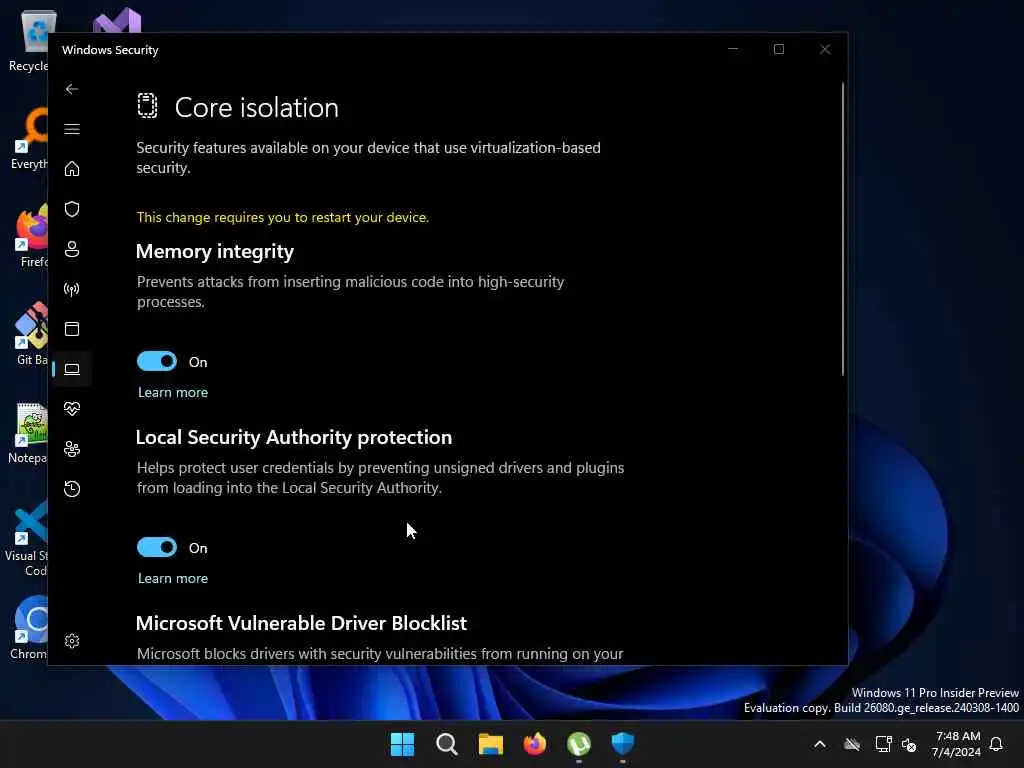Open the Home section in sidebar

tap(72, 168)
